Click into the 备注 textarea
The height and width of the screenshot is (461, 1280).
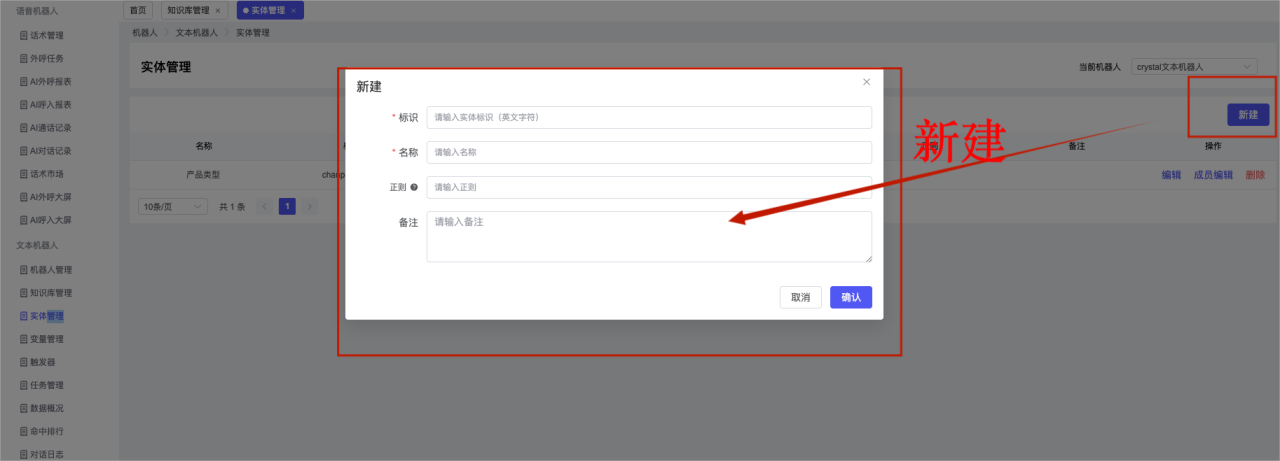click(648, 236)
